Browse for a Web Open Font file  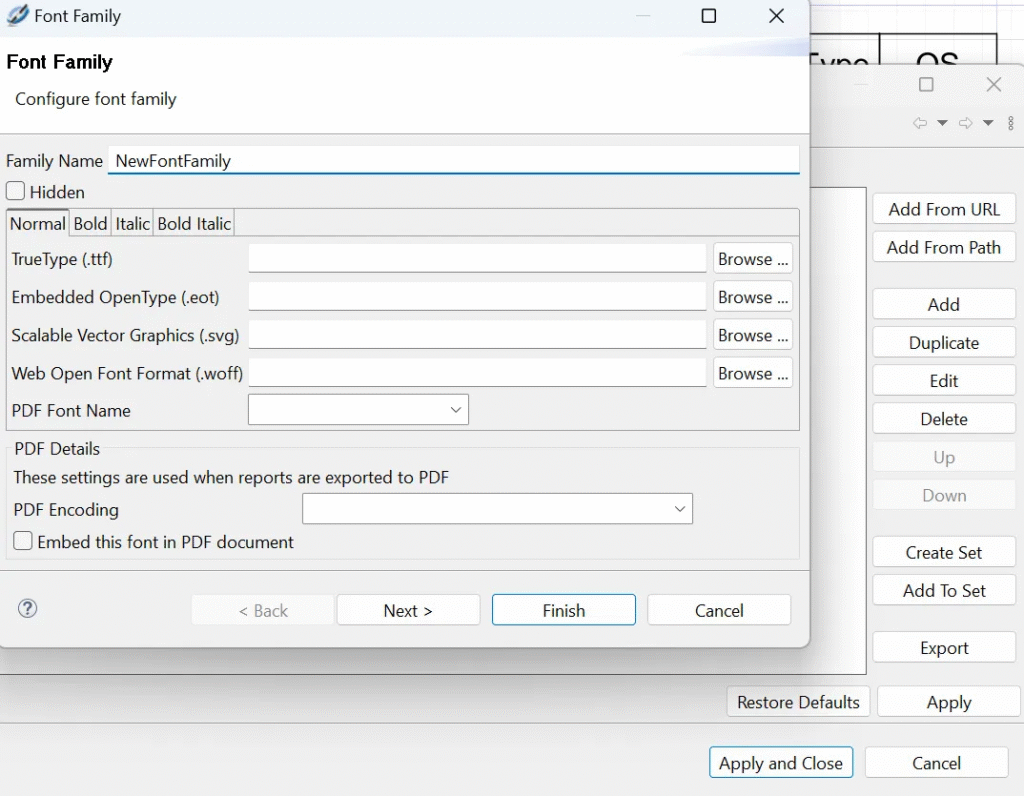(753, 373)
